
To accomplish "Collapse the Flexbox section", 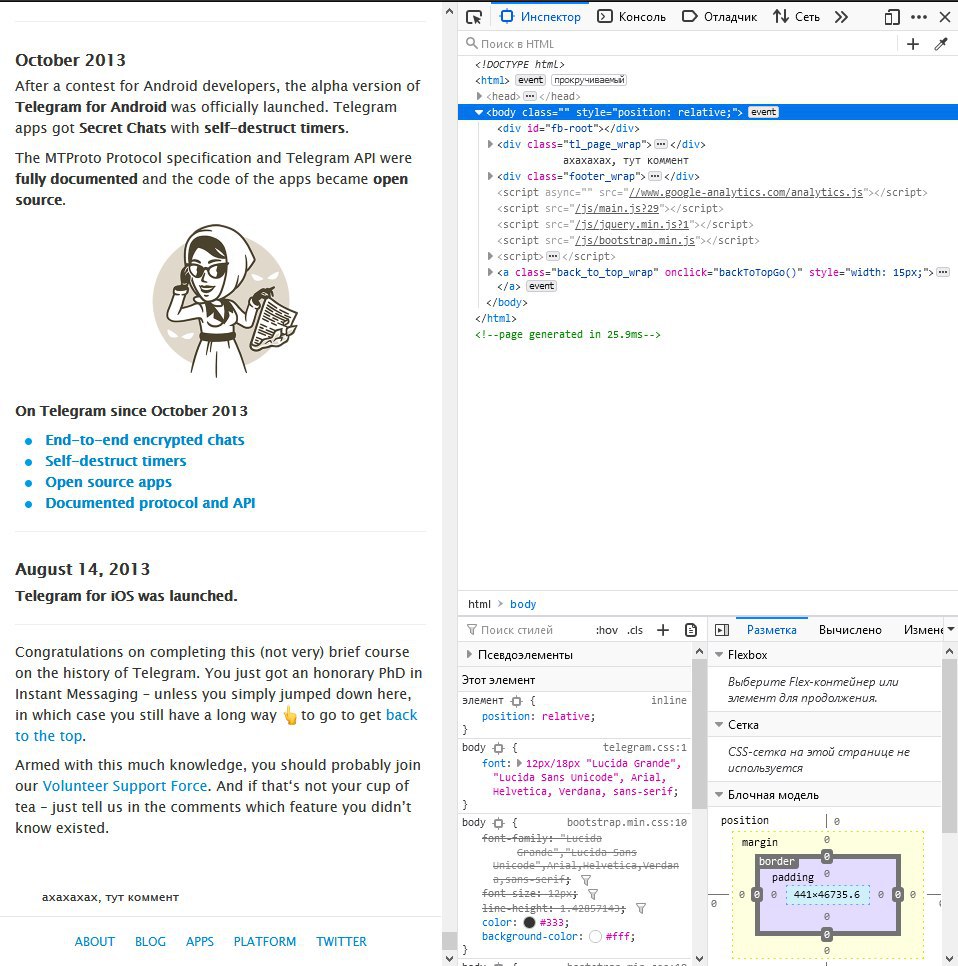I will click(718, 654).
